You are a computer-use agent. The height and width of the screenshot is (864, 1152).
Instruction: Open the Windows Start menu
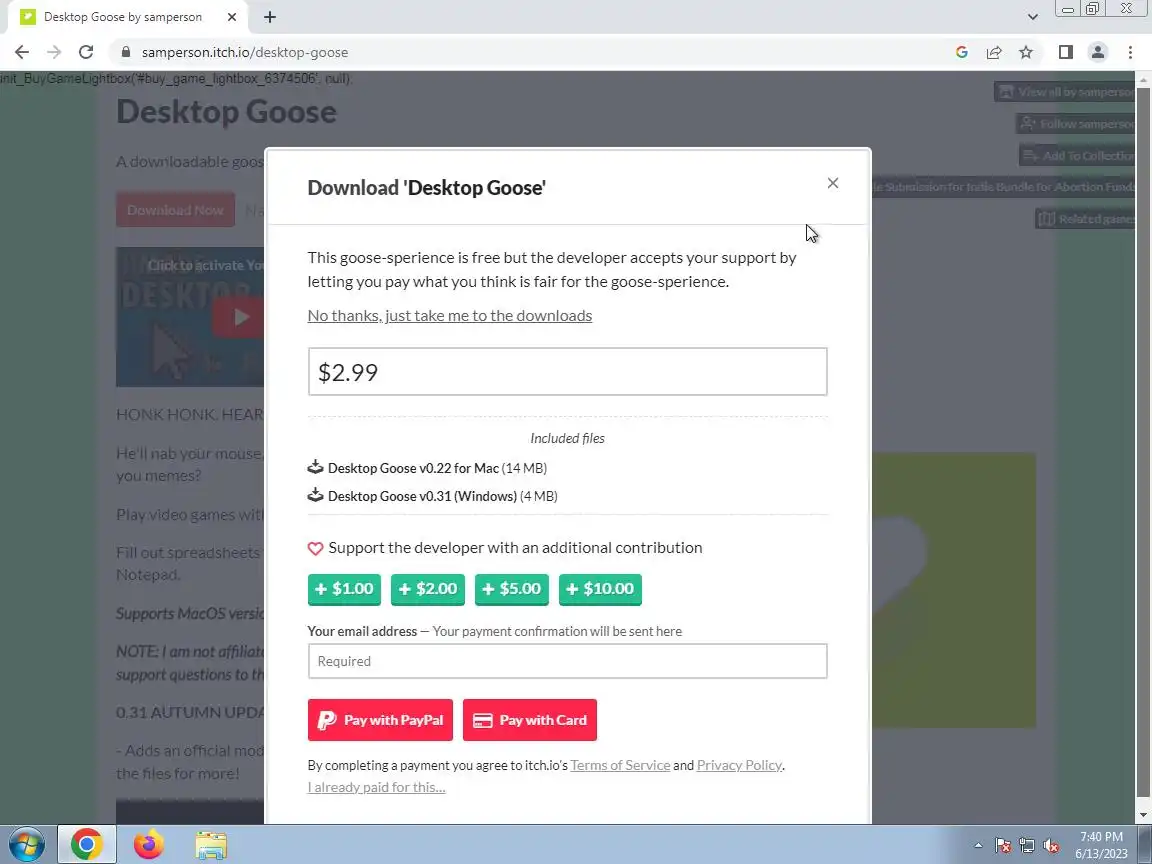[26, 845]
